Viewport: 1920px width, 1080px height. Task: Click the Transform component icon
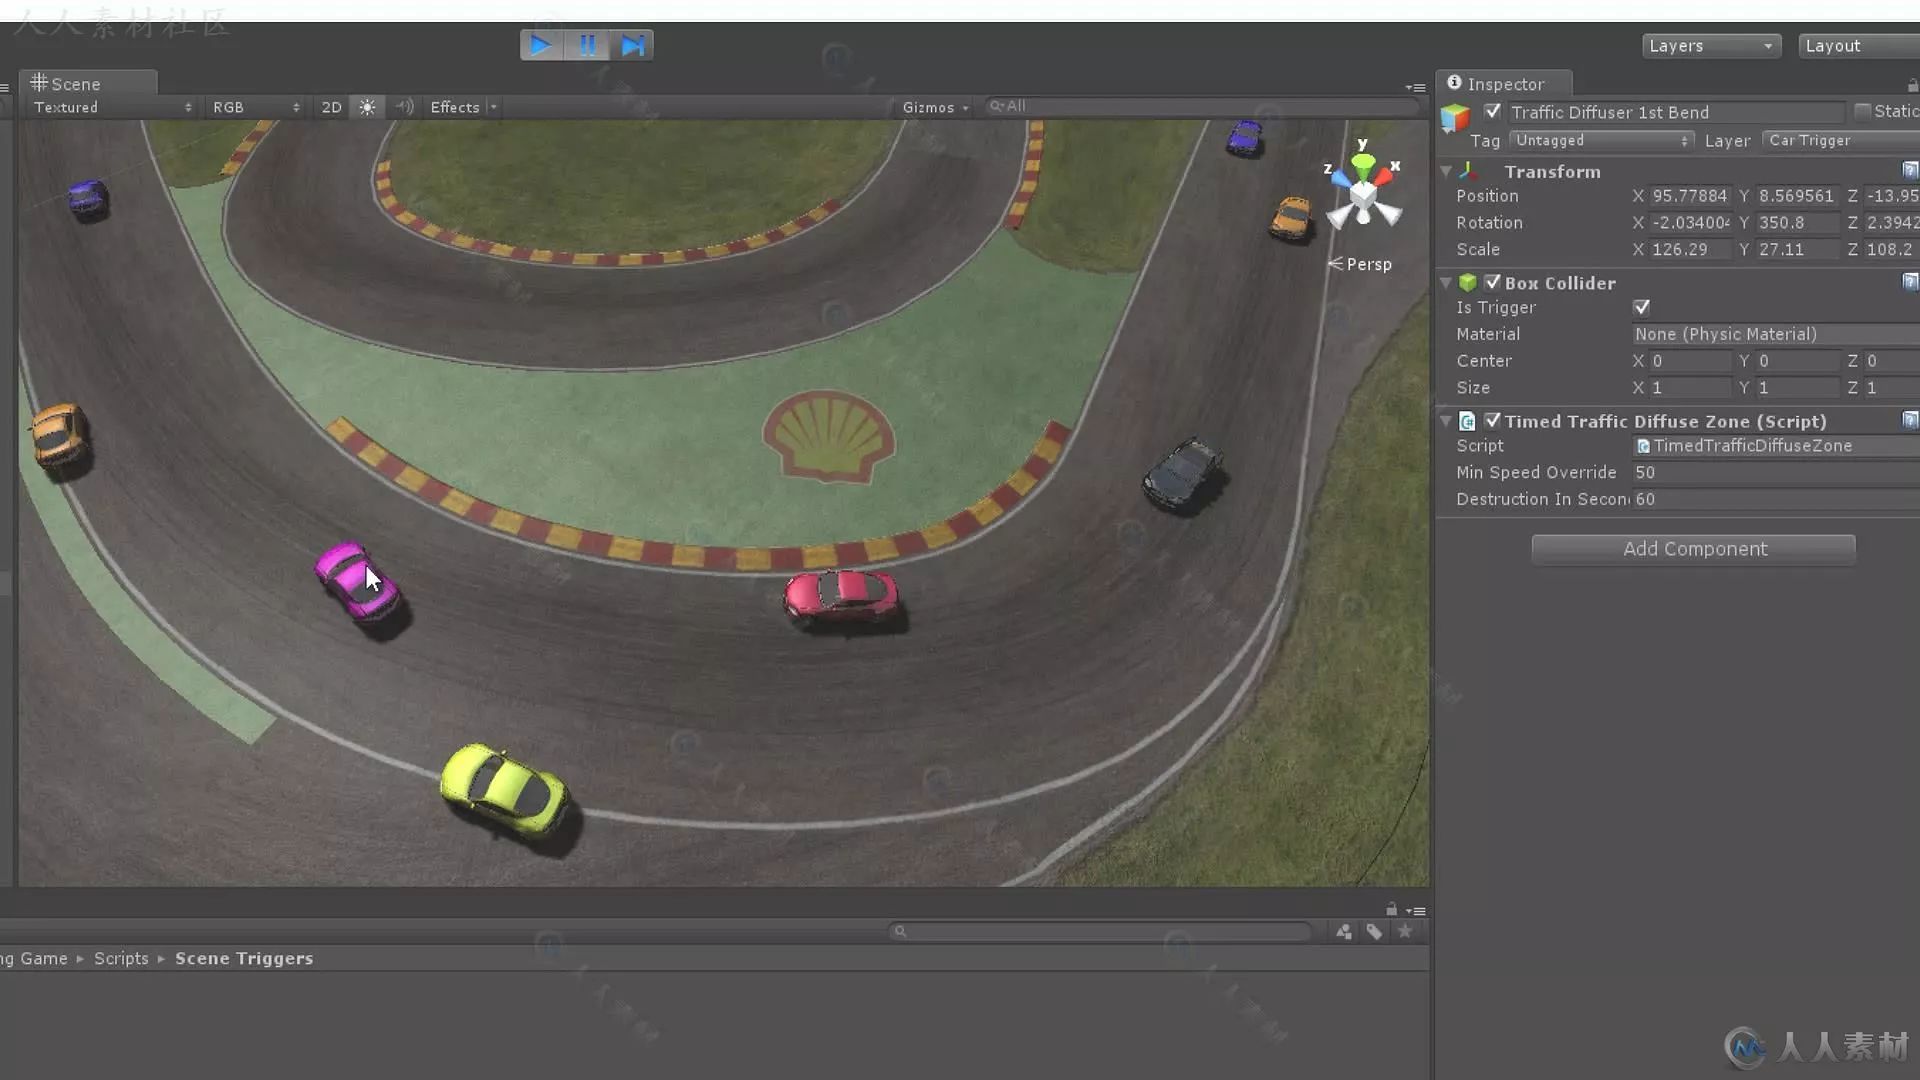click(1468, 171)
